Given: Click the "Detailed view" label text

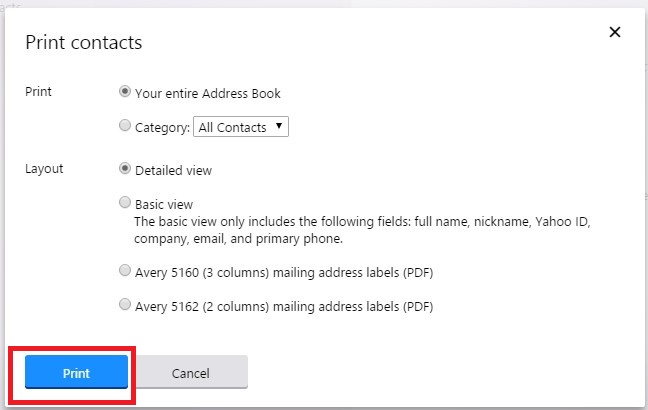Looking at the screenshot, I should coord(173,170).
